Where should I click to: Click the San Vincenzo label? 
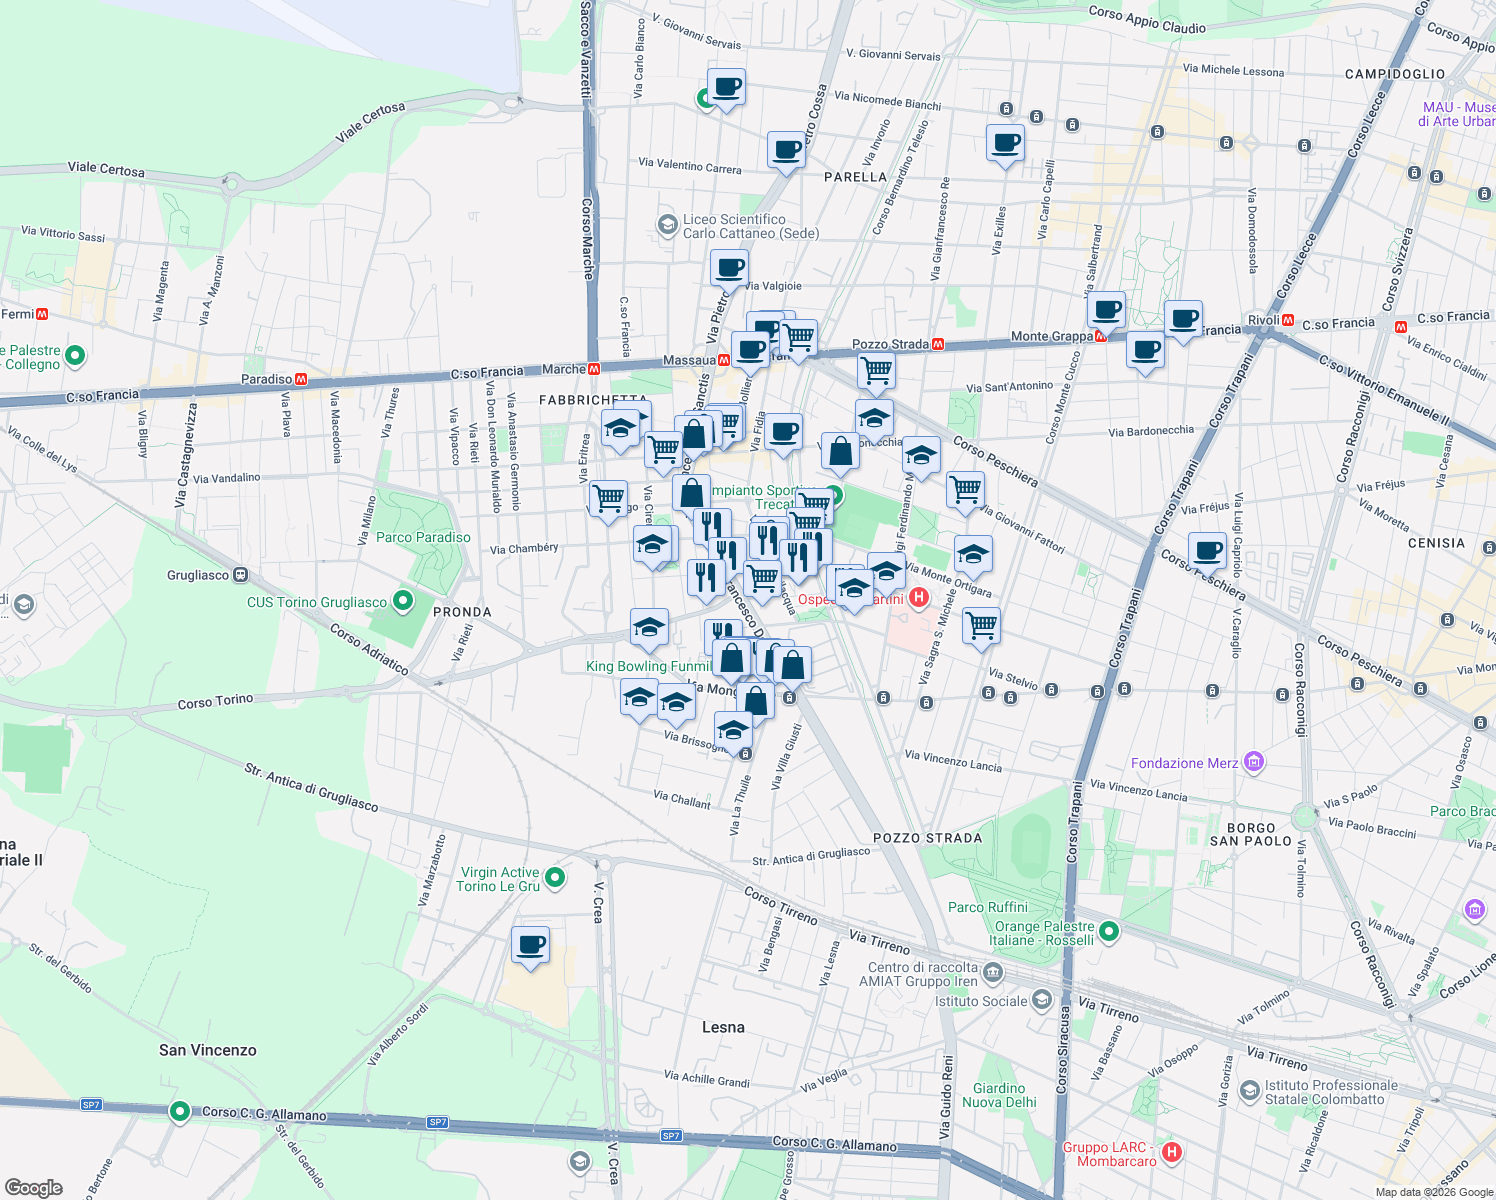point(208,1050)
